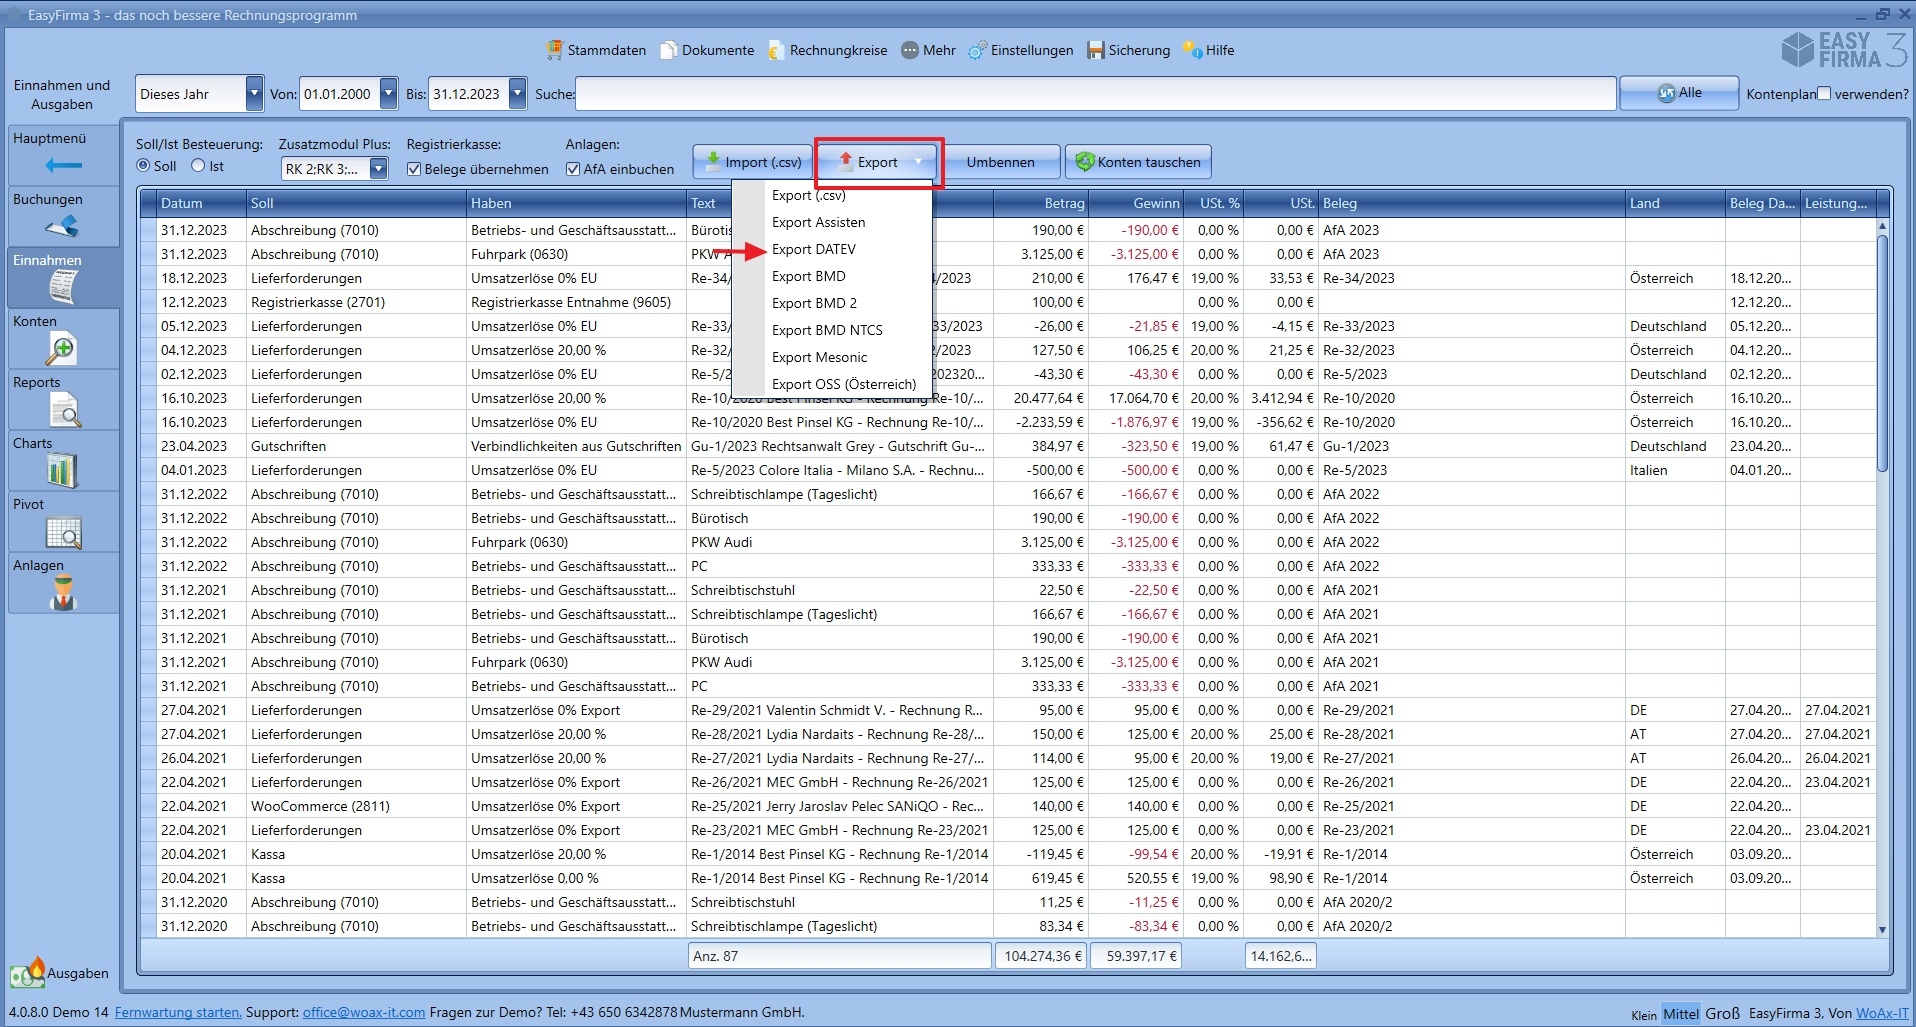Go back via Hauptmenü arrow icon
Image resolution: width=1916 pixels, height=1027 pixels.
(63, 165)
